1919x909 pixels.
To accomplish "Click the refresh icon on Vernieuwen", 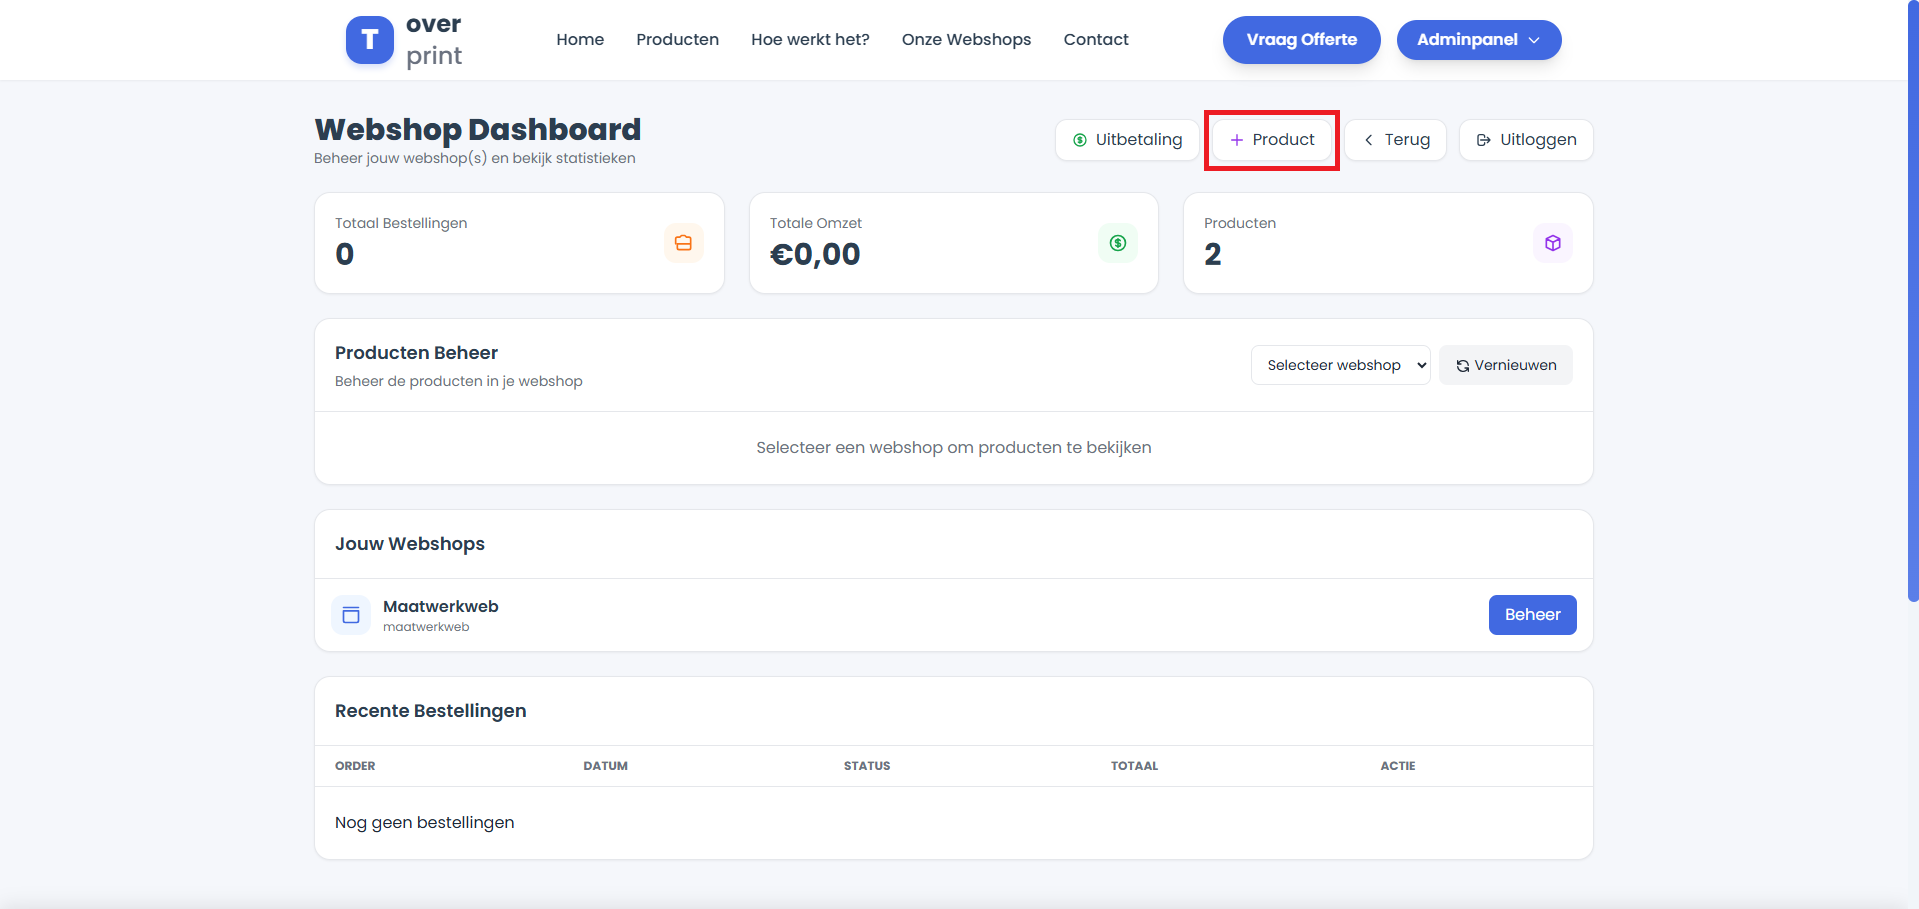I will coord(1462,366).
